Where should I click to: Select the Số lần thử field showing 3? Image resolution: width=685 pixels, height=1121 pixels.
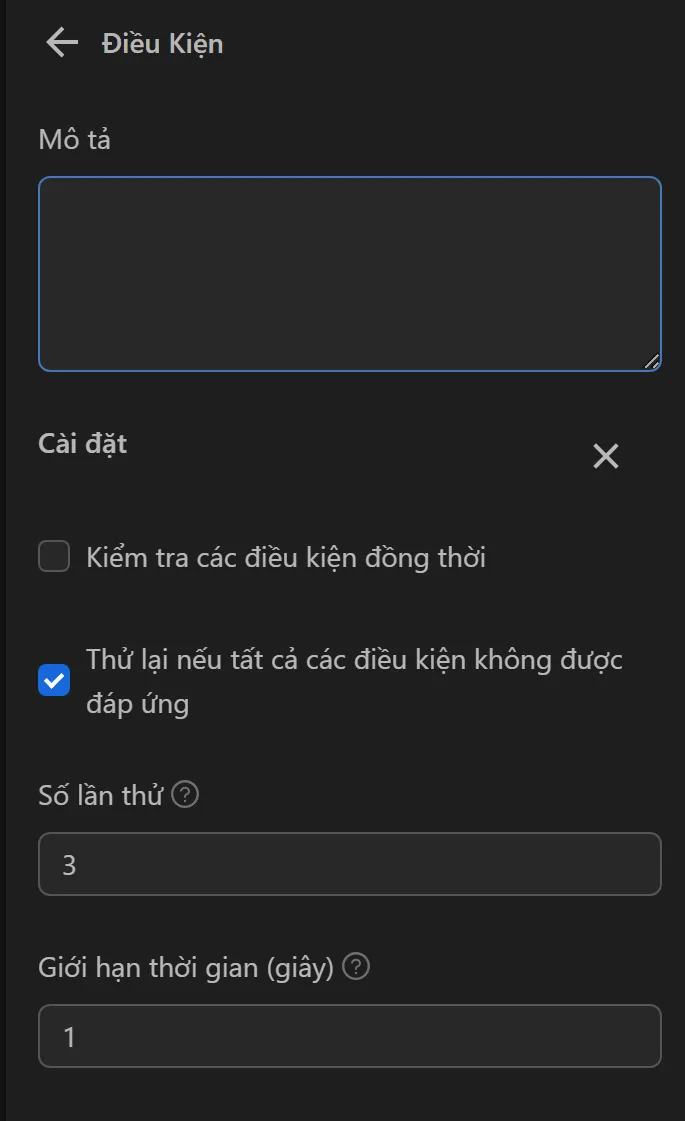tap(348, 864)
